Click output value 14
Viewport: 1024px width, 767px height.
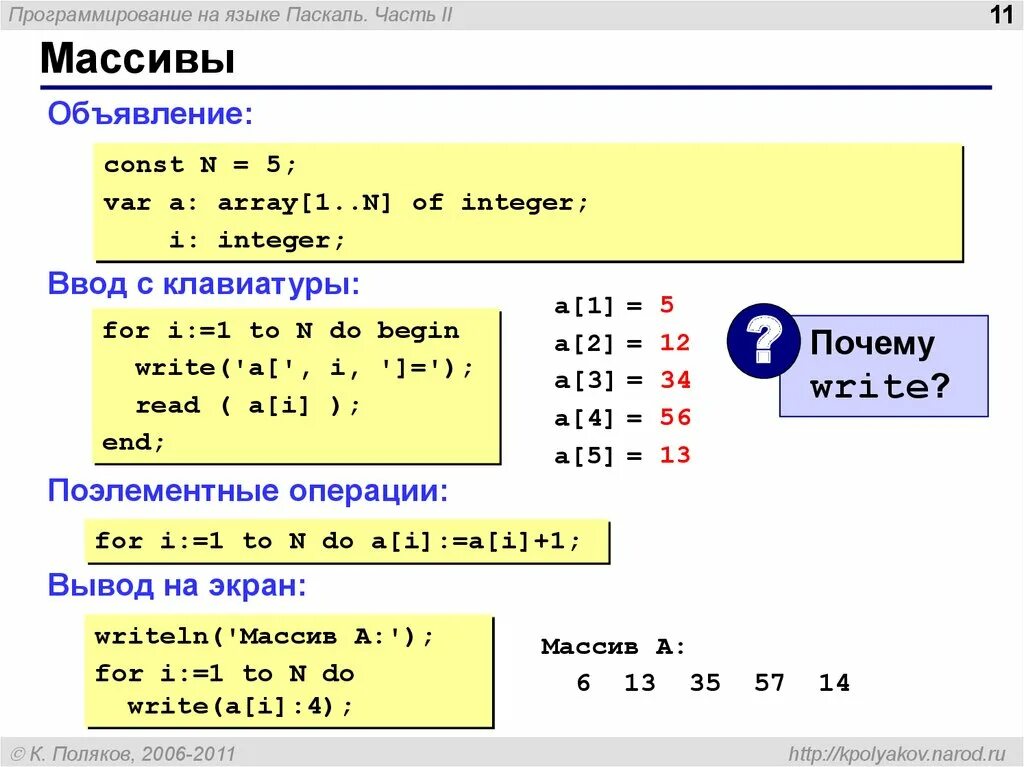(834, 683)
